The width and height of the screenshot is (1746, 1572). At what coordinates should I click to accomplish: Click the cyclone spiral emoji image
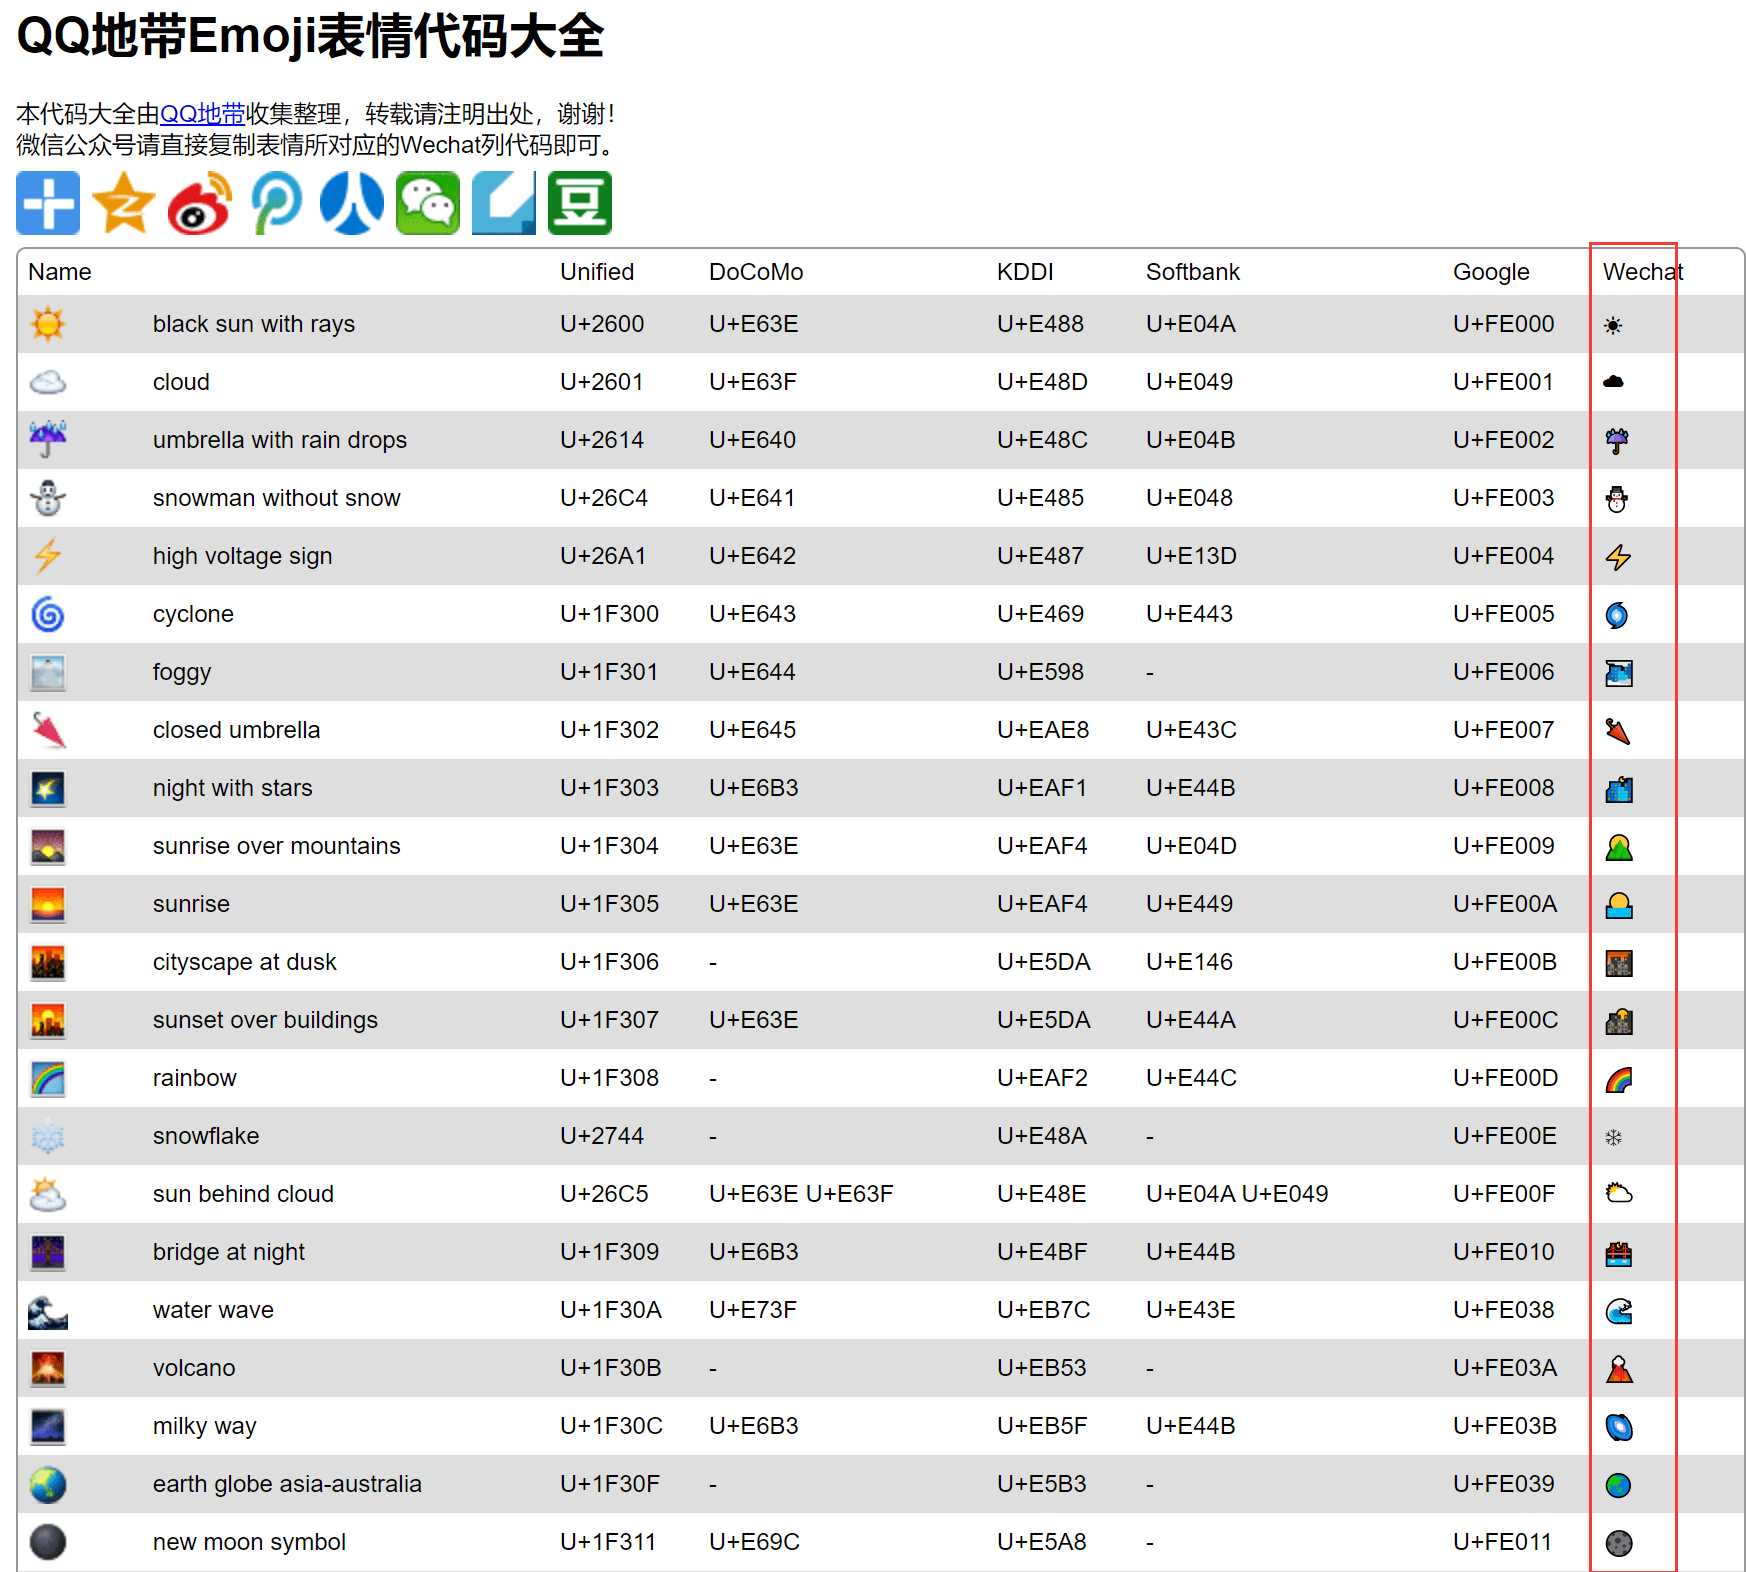(x=48, y=614)
